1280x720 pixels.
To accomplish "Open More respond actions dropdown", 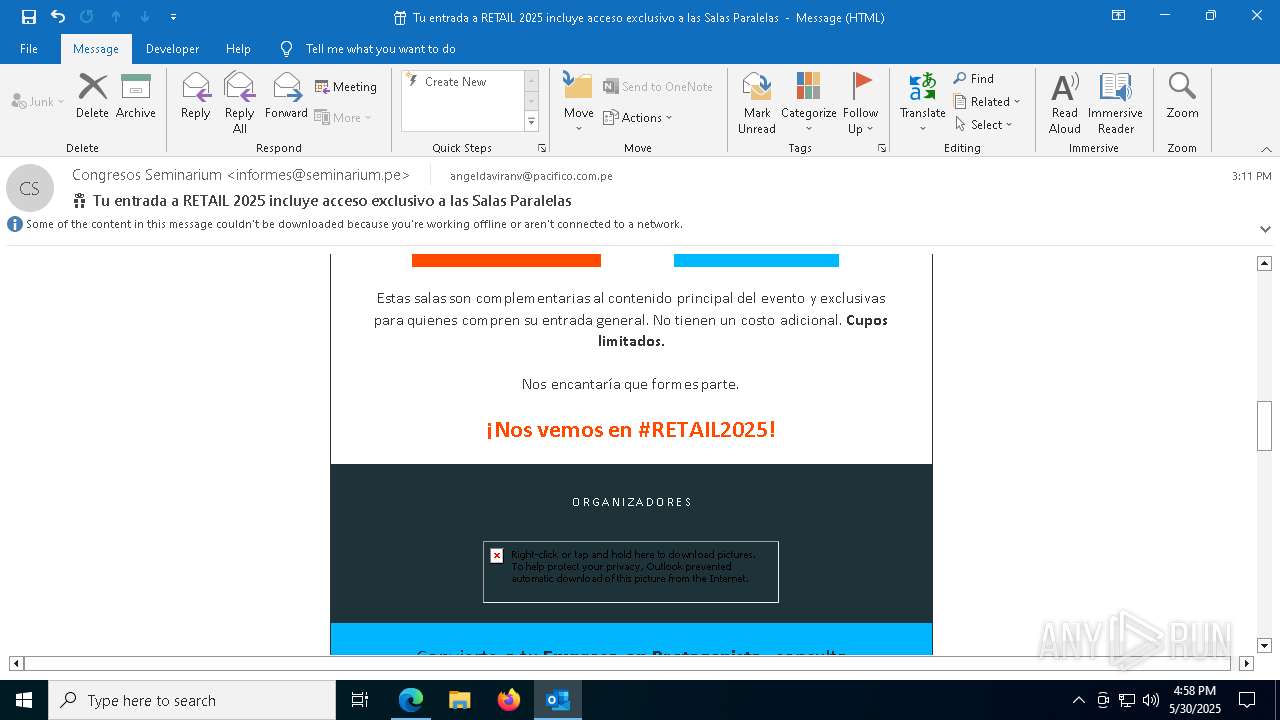I will click(x=343, y=117).
